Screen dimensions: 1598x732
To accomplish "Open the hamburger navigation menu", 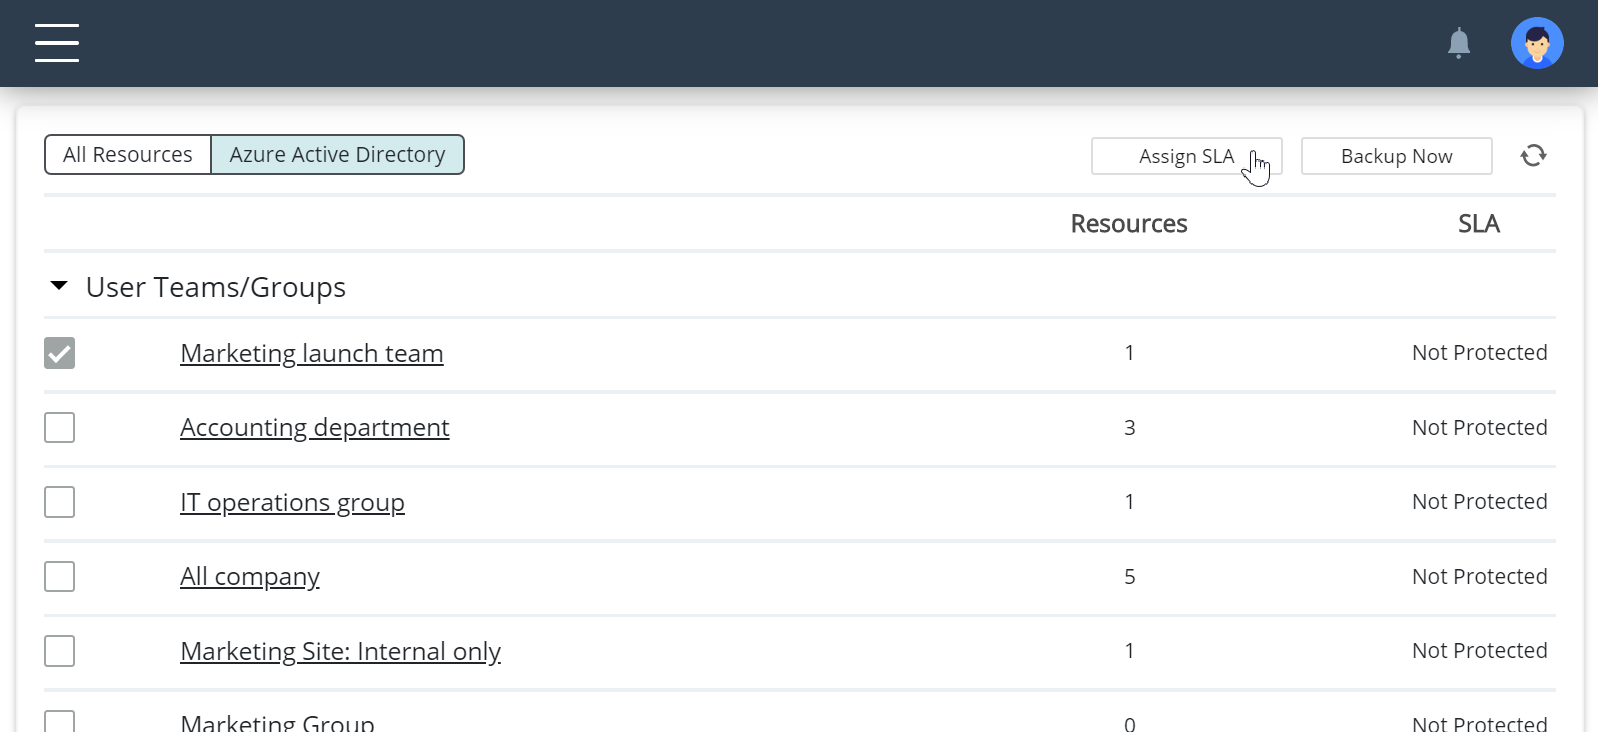I will click(x=57, y=43).
